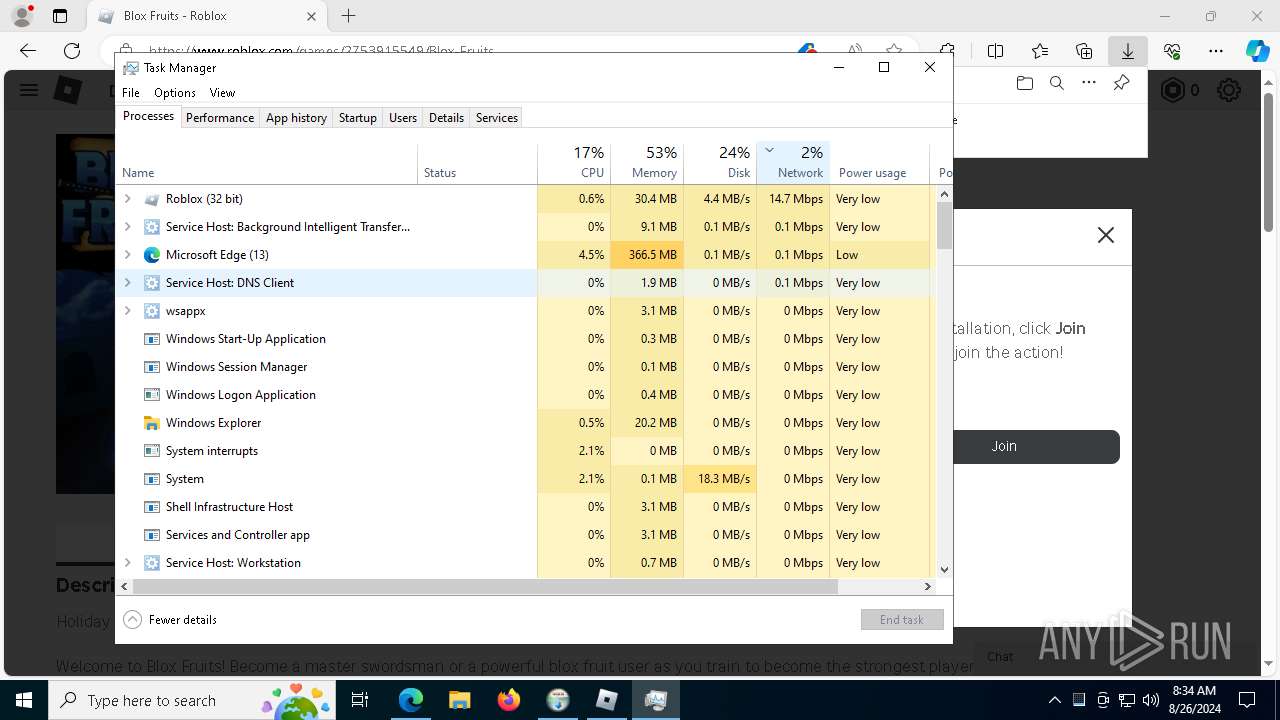Expand the Roblox (32 bit) process group
This screenshot has height=720, width=1280.
pos(127,199)
